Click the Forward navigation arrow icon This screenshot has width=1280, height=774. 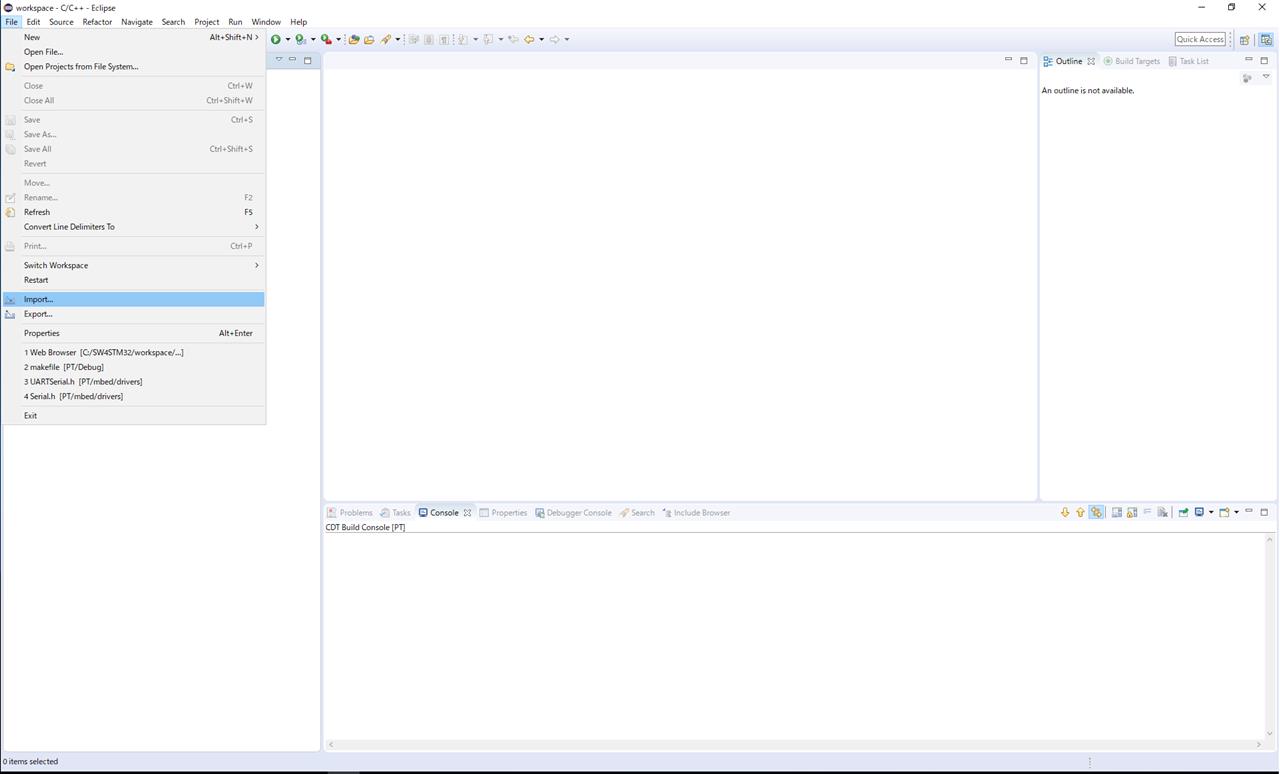coord(554,39)
